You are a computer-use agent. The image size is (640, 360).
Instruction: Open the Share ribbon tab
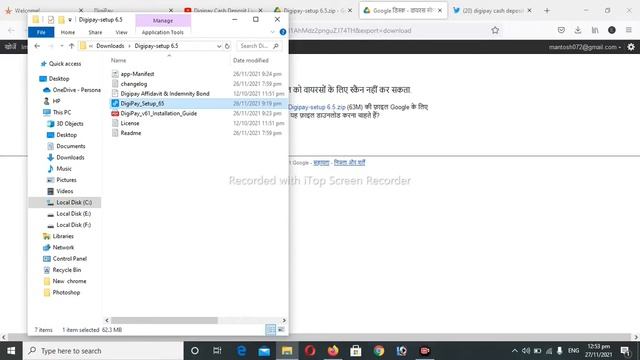click(x=95, y=32)
